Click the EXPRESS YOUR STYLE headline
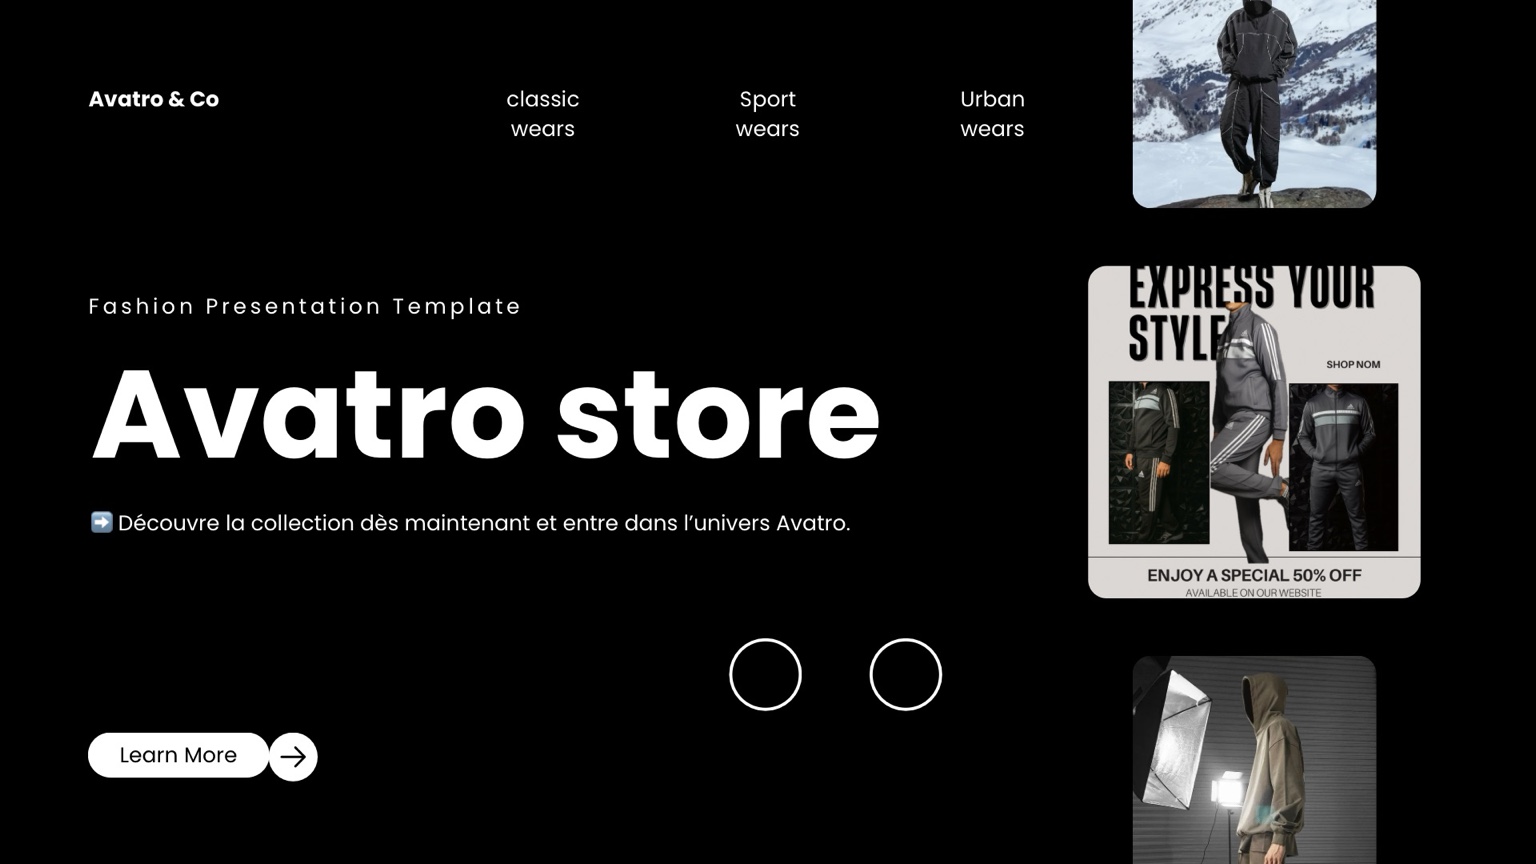The image size is (1536, 864). (1250, 310)
